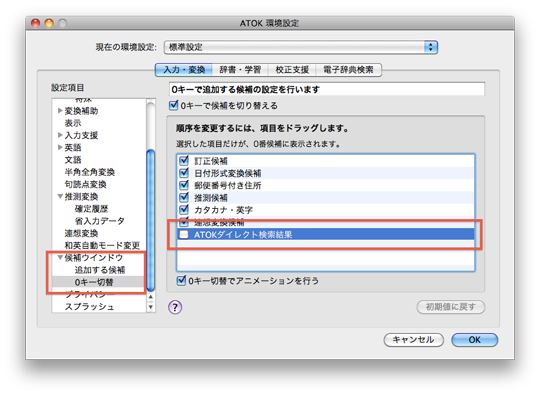
Task: Switch to the 辞書・学習 tab
Action: [240, 70]
